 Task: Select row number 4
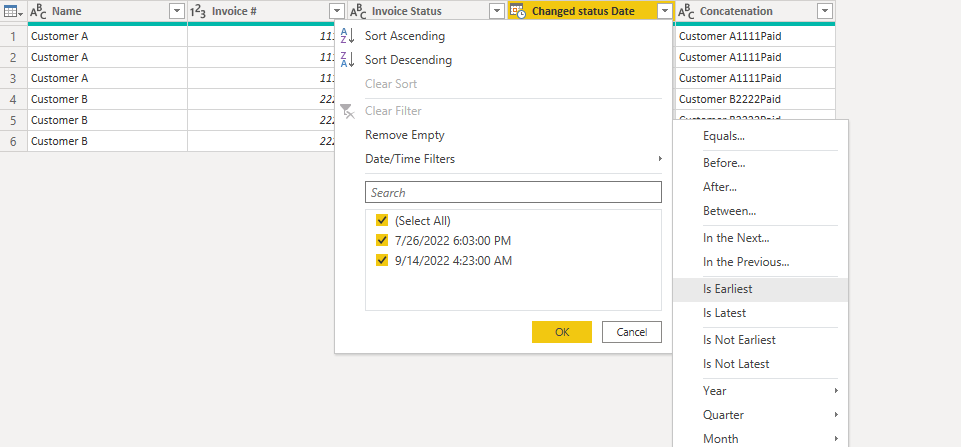pyautogui.click(x=13, y=99)
